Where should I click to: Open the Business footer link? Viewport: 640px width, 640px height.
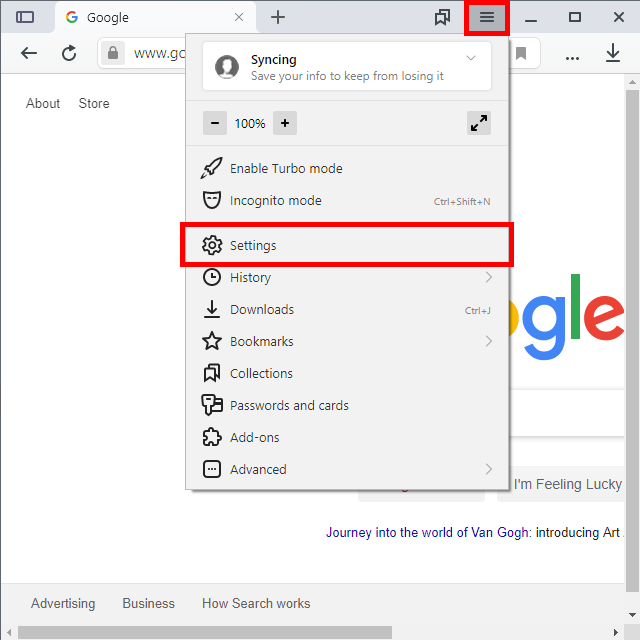(149, 603)
